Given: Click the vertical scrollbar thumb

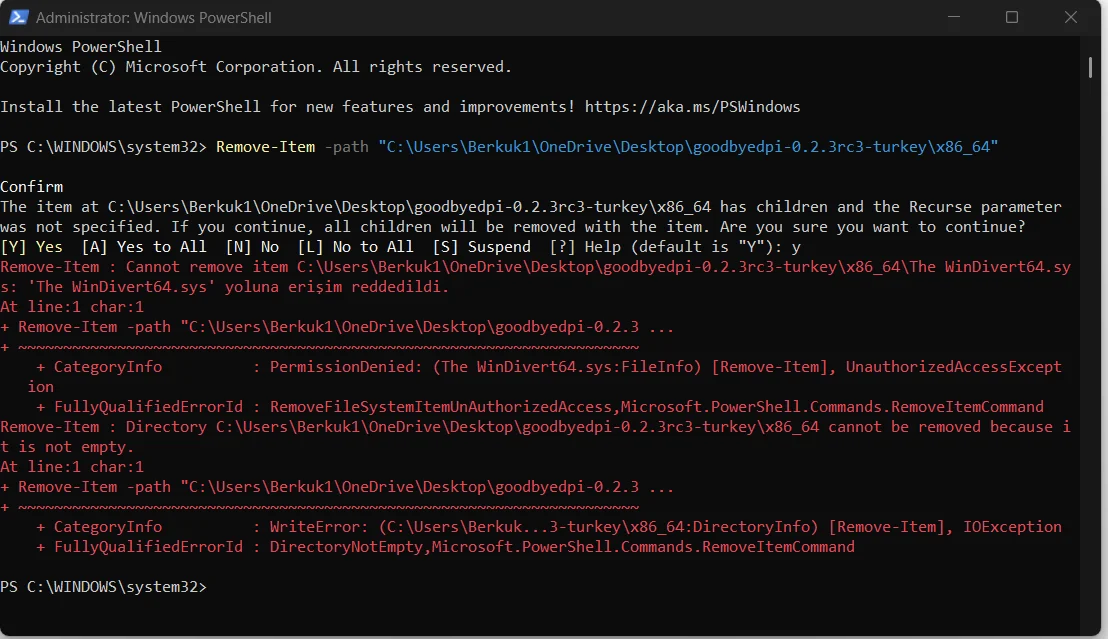Looking at the screenshot, I should [1091, 68].
